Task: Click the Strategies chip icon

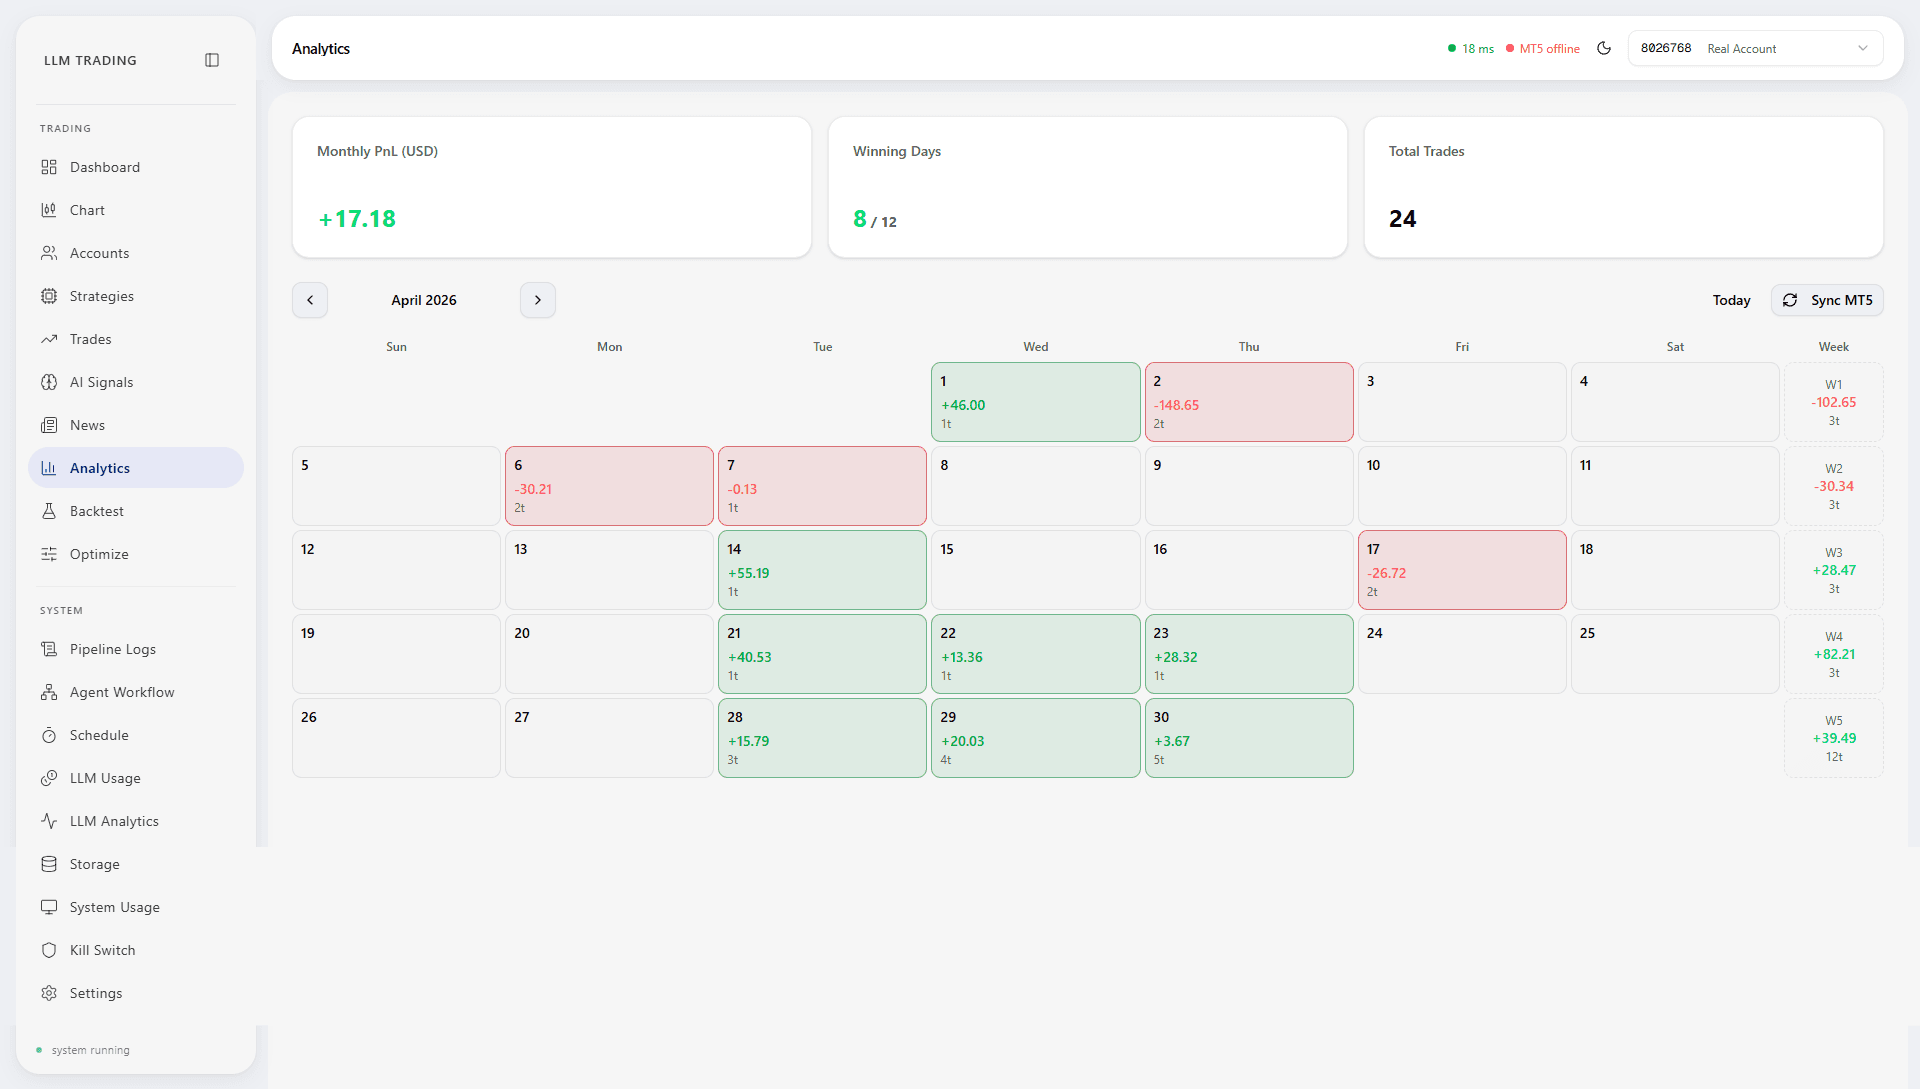Action: click(x=49, y=296)
